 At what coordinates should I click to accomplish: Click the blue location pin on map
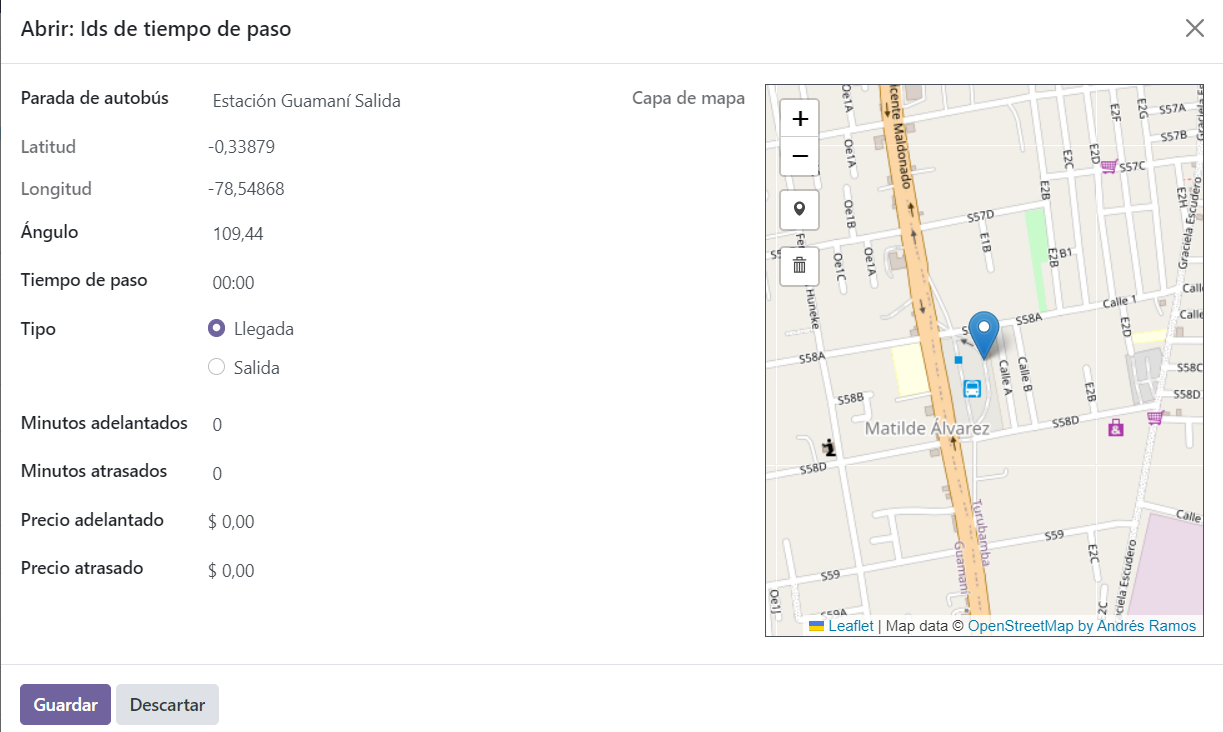pyautogui.click(x=985, y=336)
